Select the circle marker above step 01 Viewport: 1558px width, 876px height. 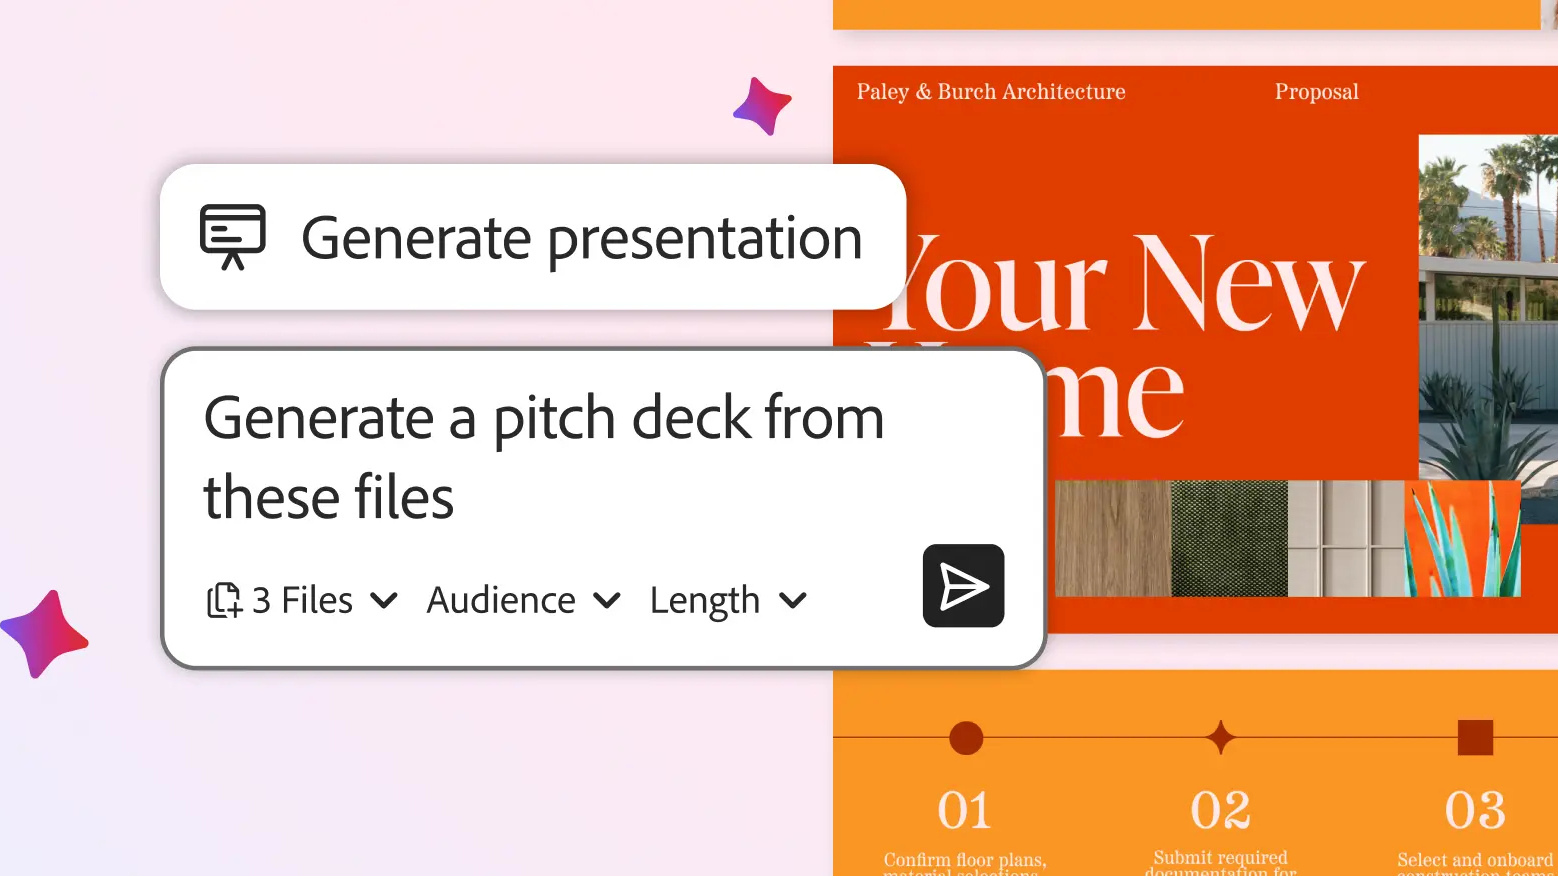click(x=966, y=738)
